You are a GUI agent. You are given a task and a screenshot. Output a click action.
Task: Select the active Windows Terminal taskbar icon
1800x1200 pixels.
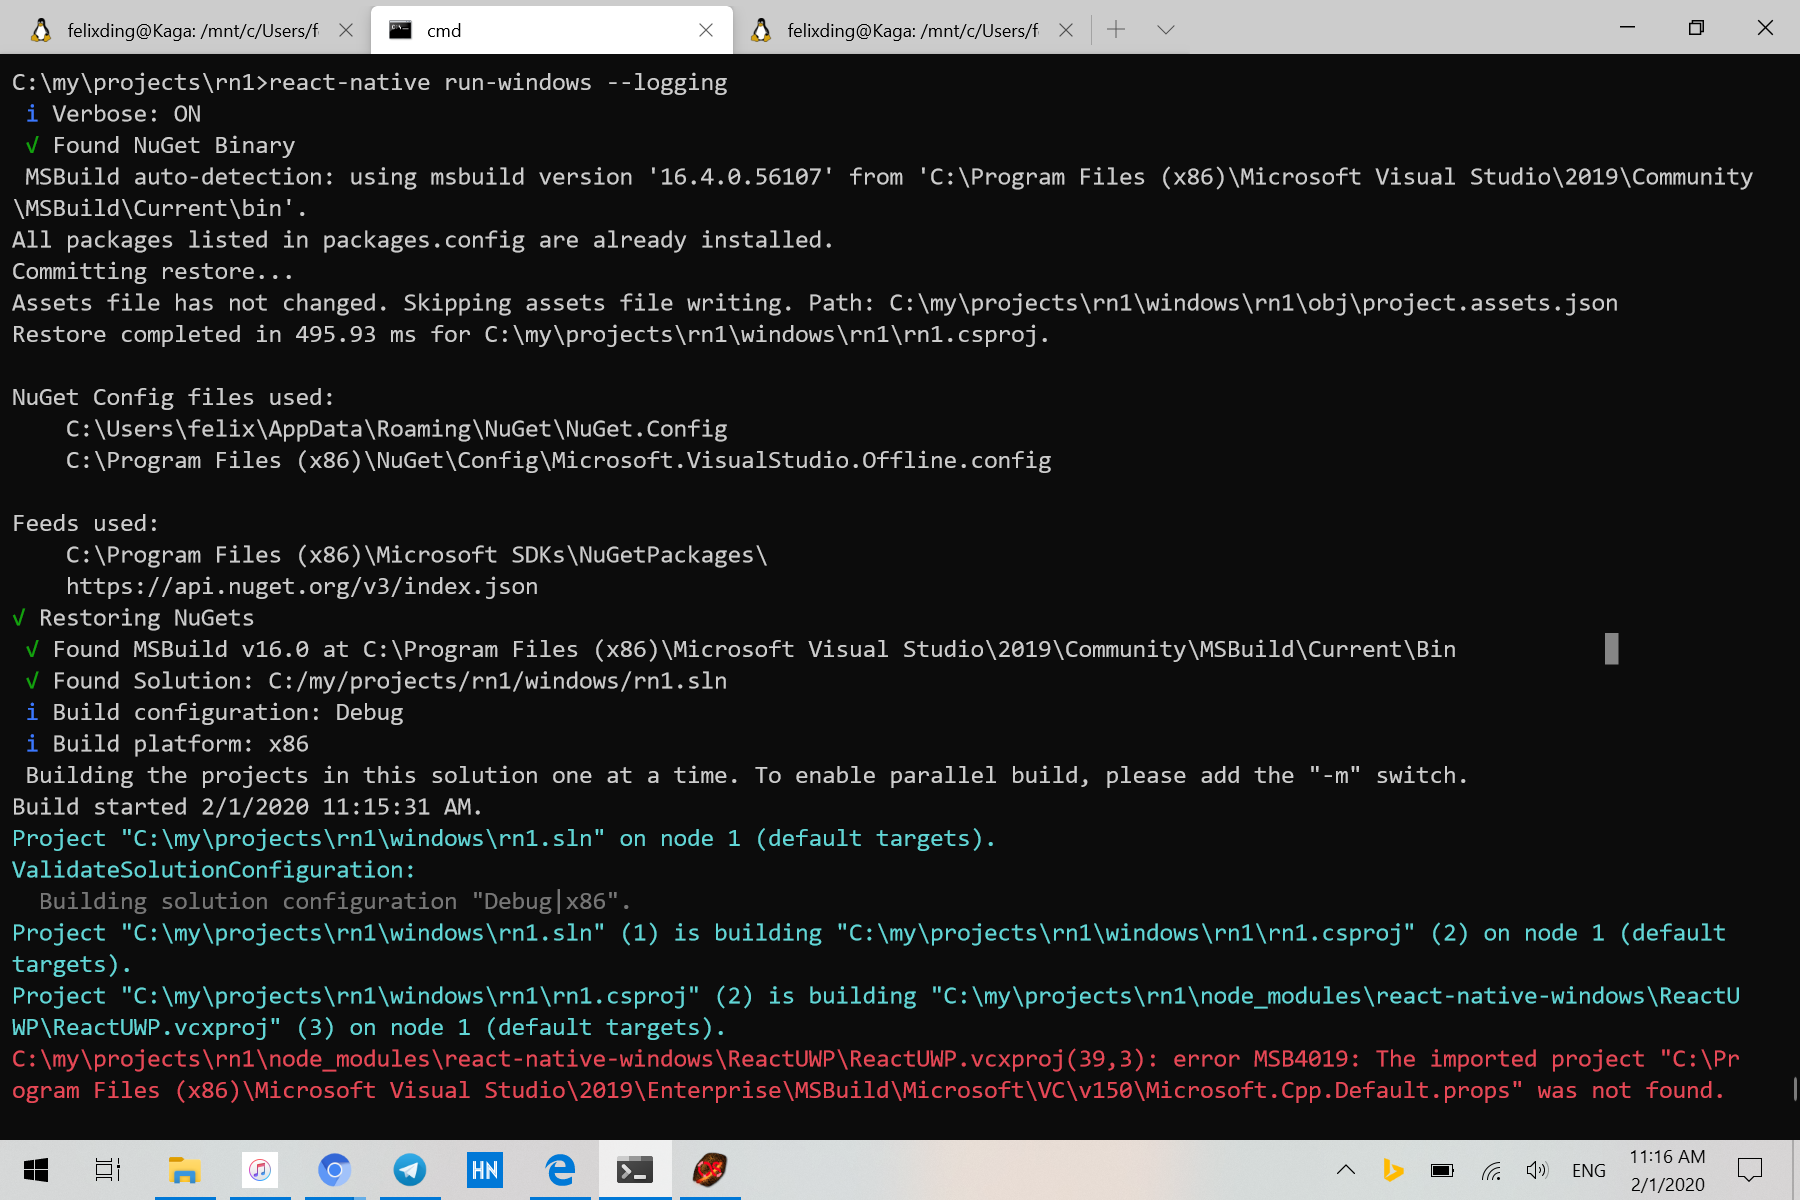[636, 1169]
